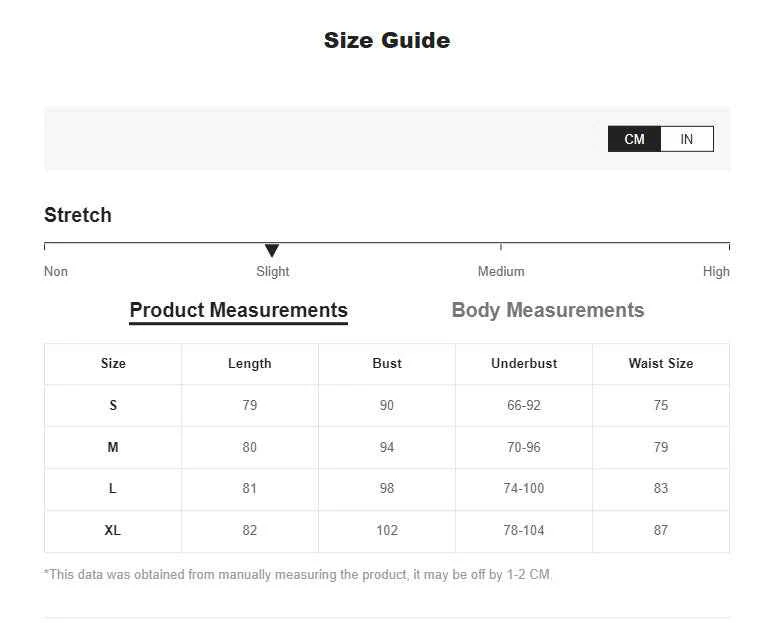Select the Medium tick on stretch scale

click(x=501, y=246)
